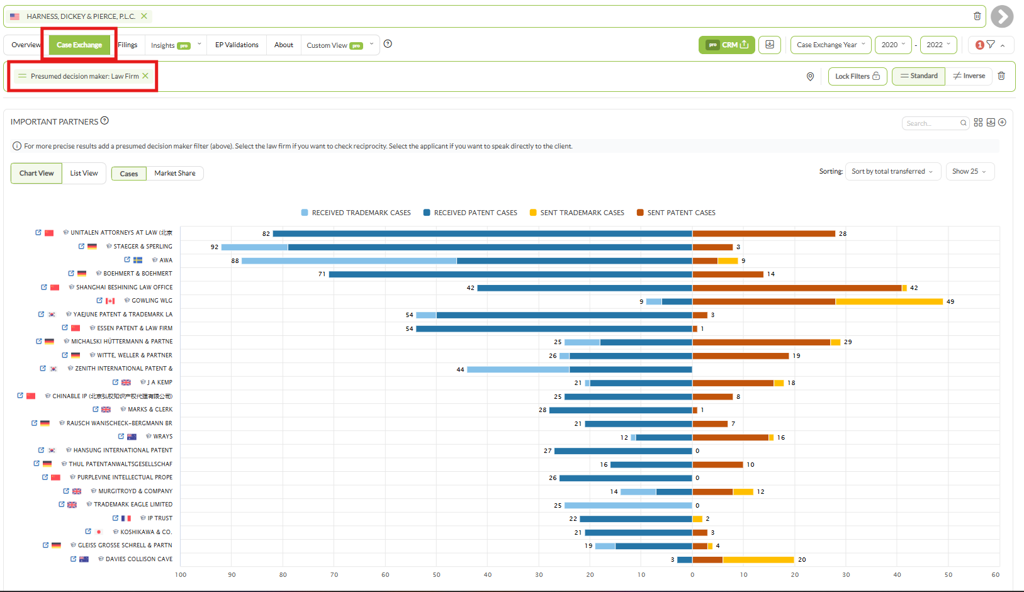Open external link for Unitalen Attorneys at Law

[38, 233]
